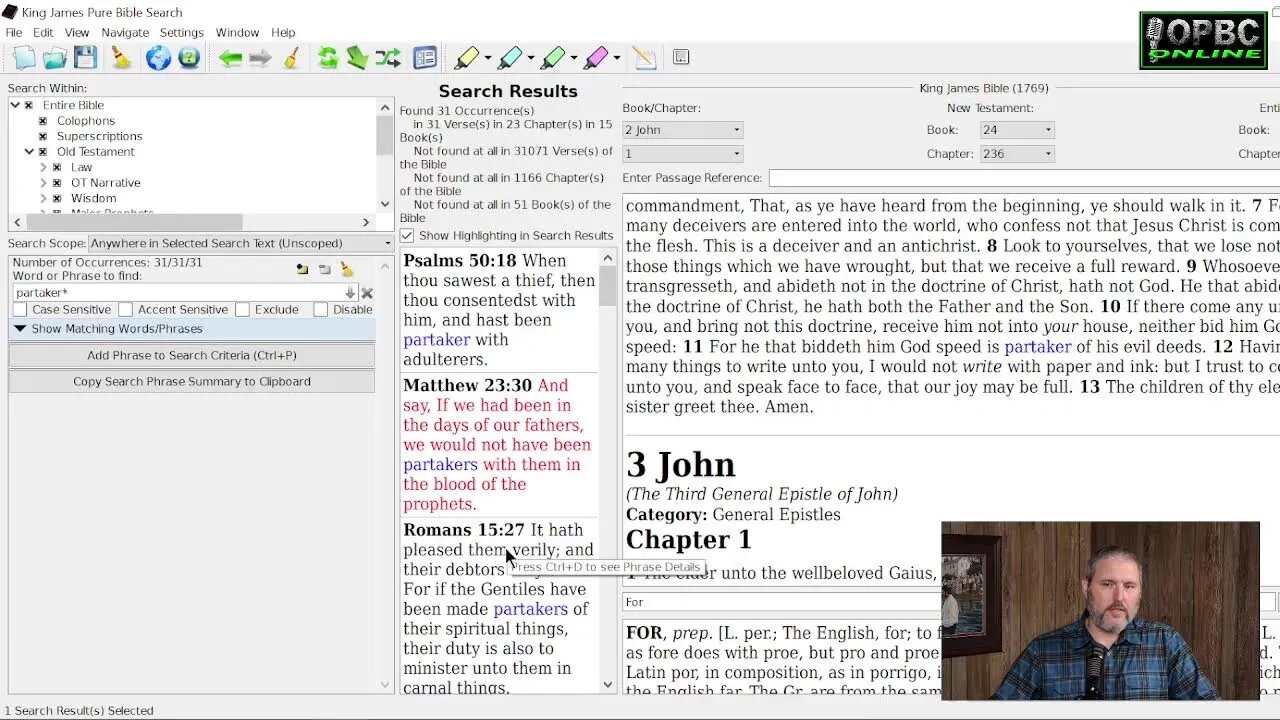Select the Romans 15:27 search result
Viewport: 1280px width, 720px height.
point(499,608)
